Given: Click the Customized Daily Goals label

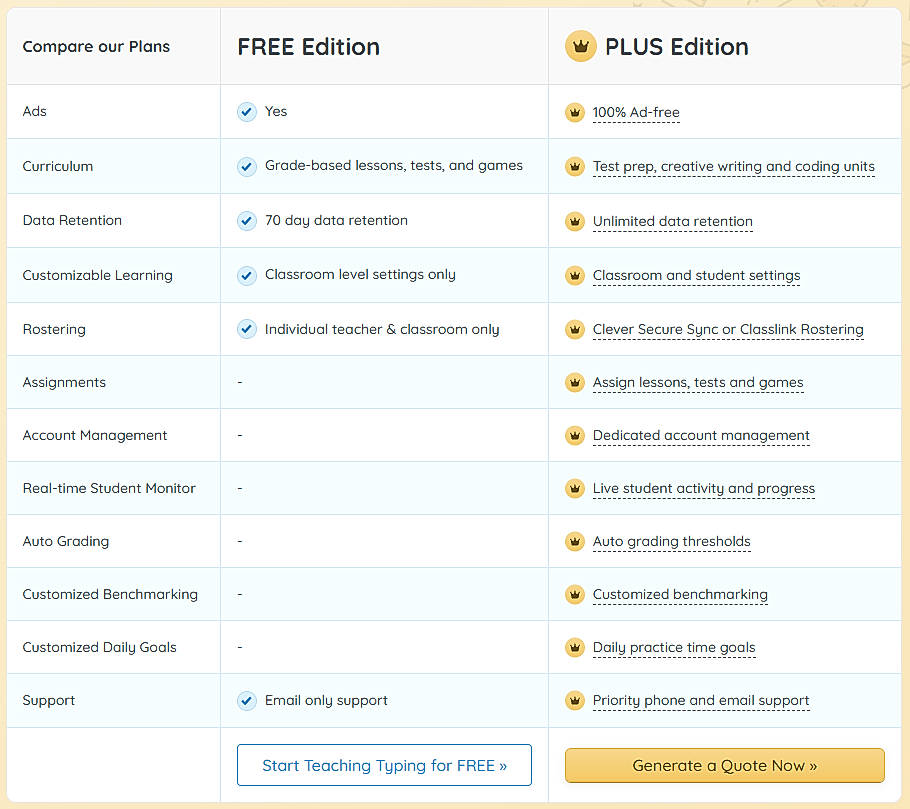Looking at the screenshot, I should [99, 647].
